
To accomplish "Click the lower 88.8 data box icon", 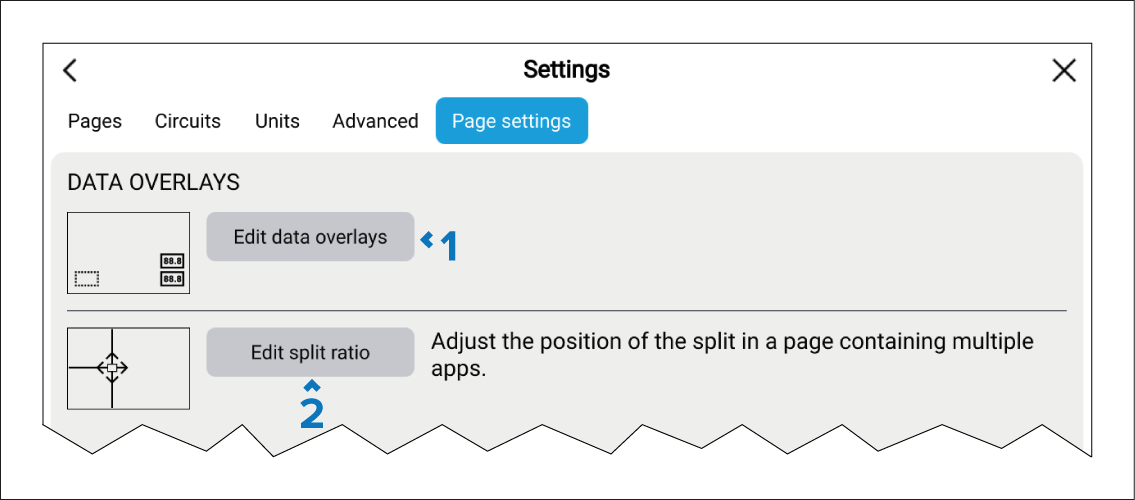I will click(172, 278).
